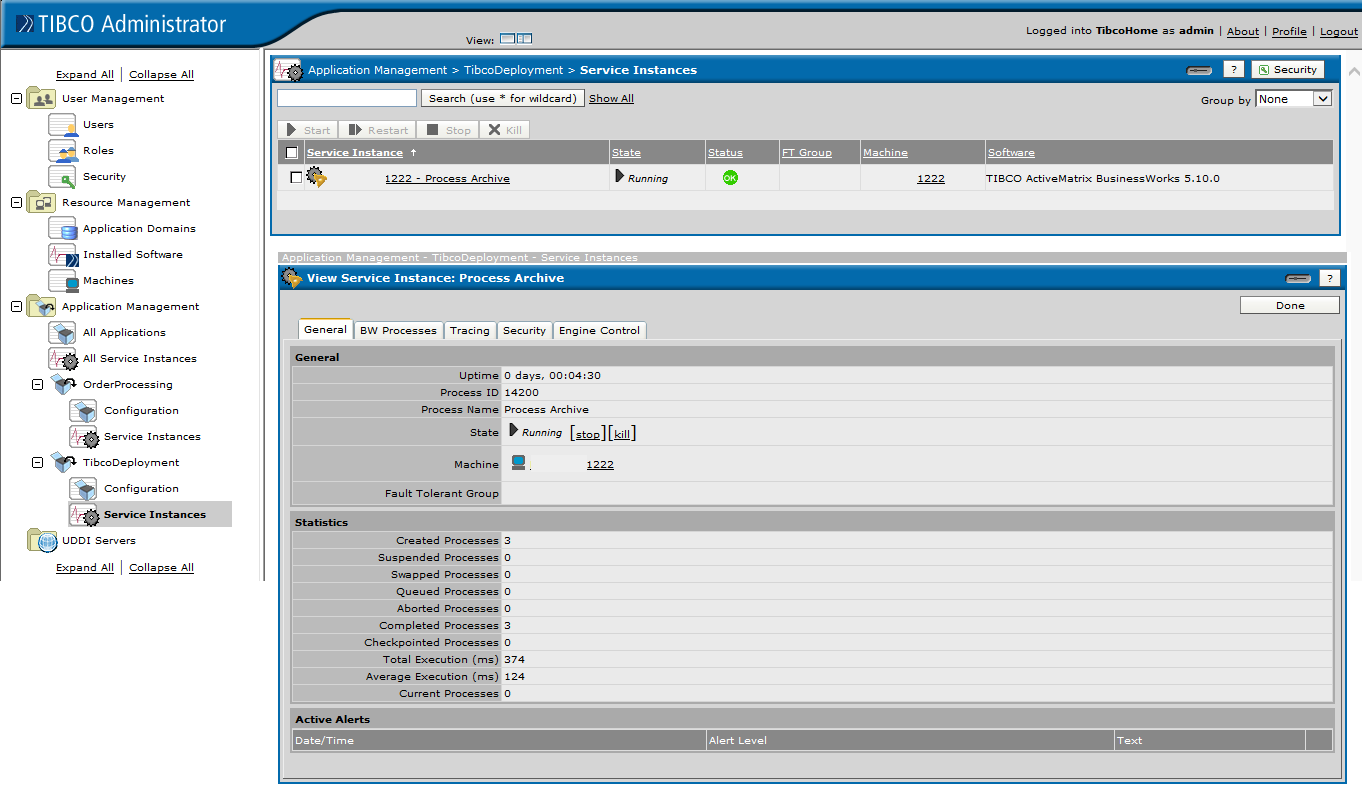Click inside the search text field
Viewport: 1362px width, 785px height.
click(x=346, y=98)
